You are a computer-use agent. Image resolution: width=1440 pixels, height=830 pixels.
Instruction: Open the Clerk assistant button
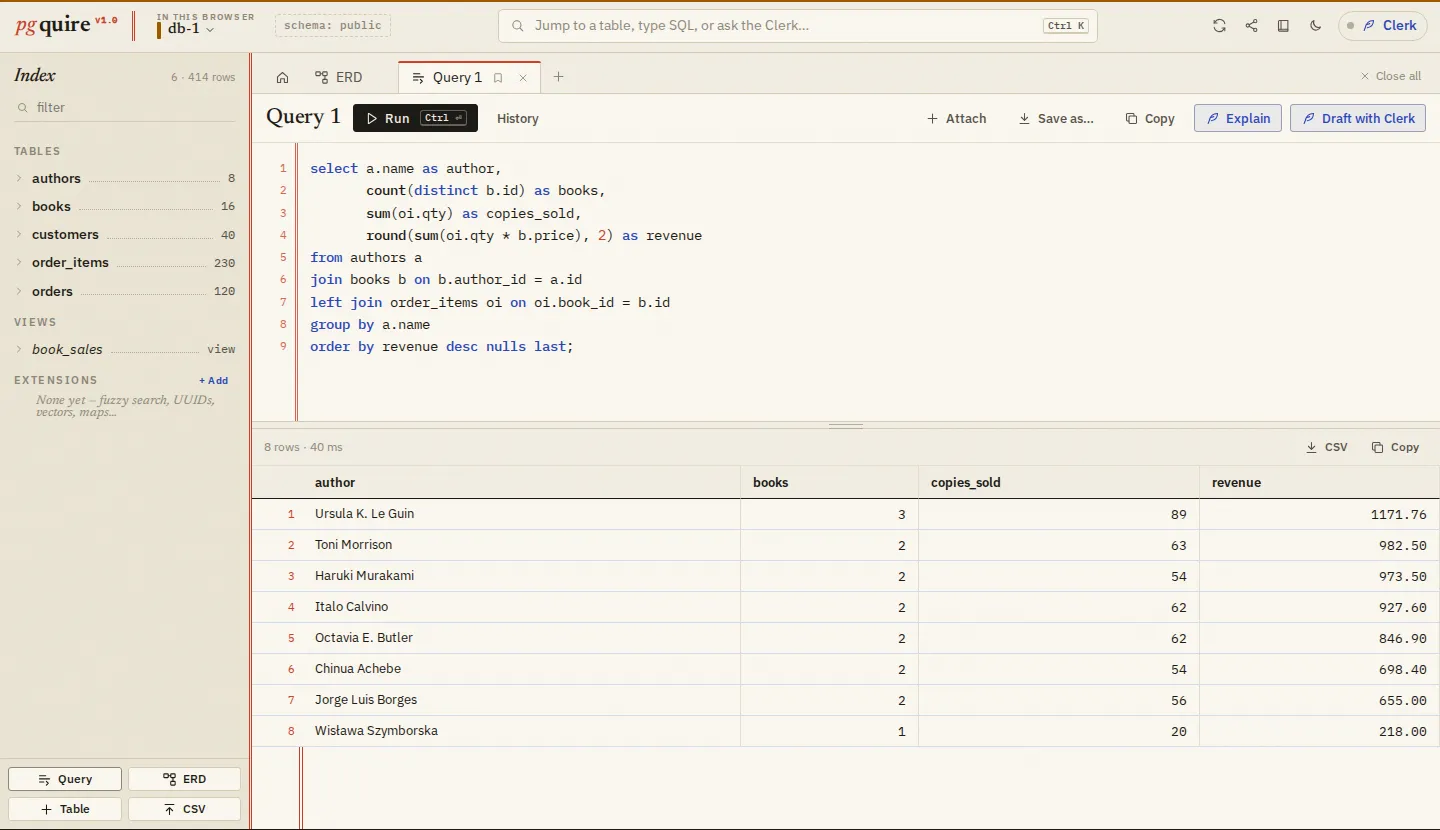tap(1382, 26)
